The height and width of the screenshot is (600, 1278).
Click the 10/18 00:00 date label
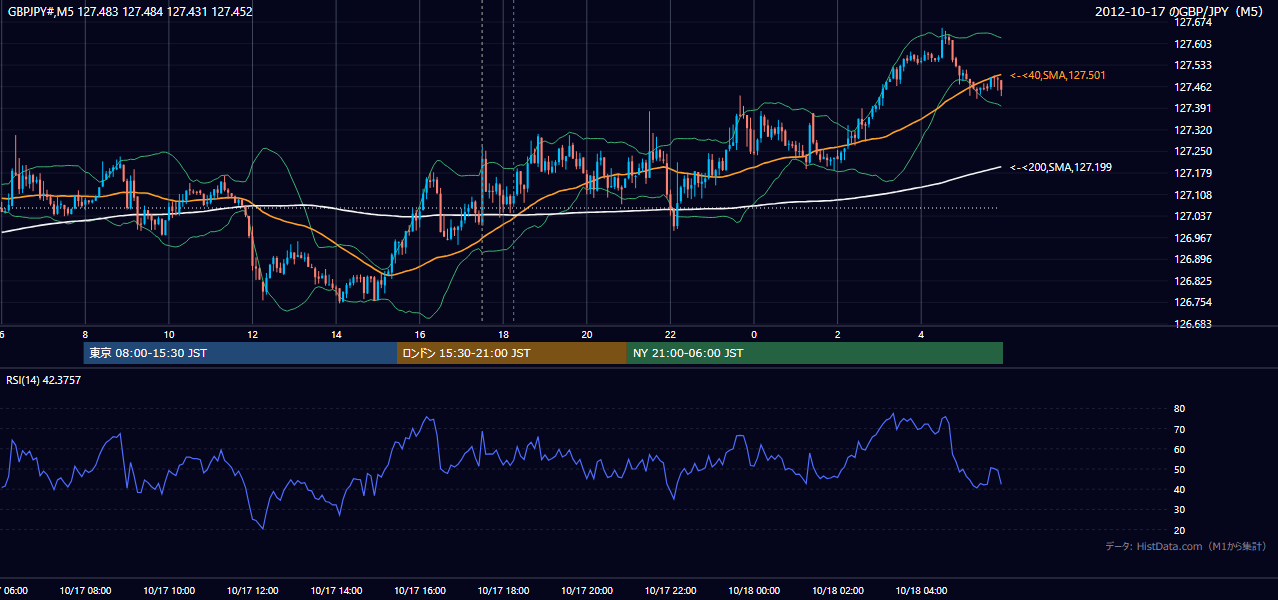tap(754, 592)
